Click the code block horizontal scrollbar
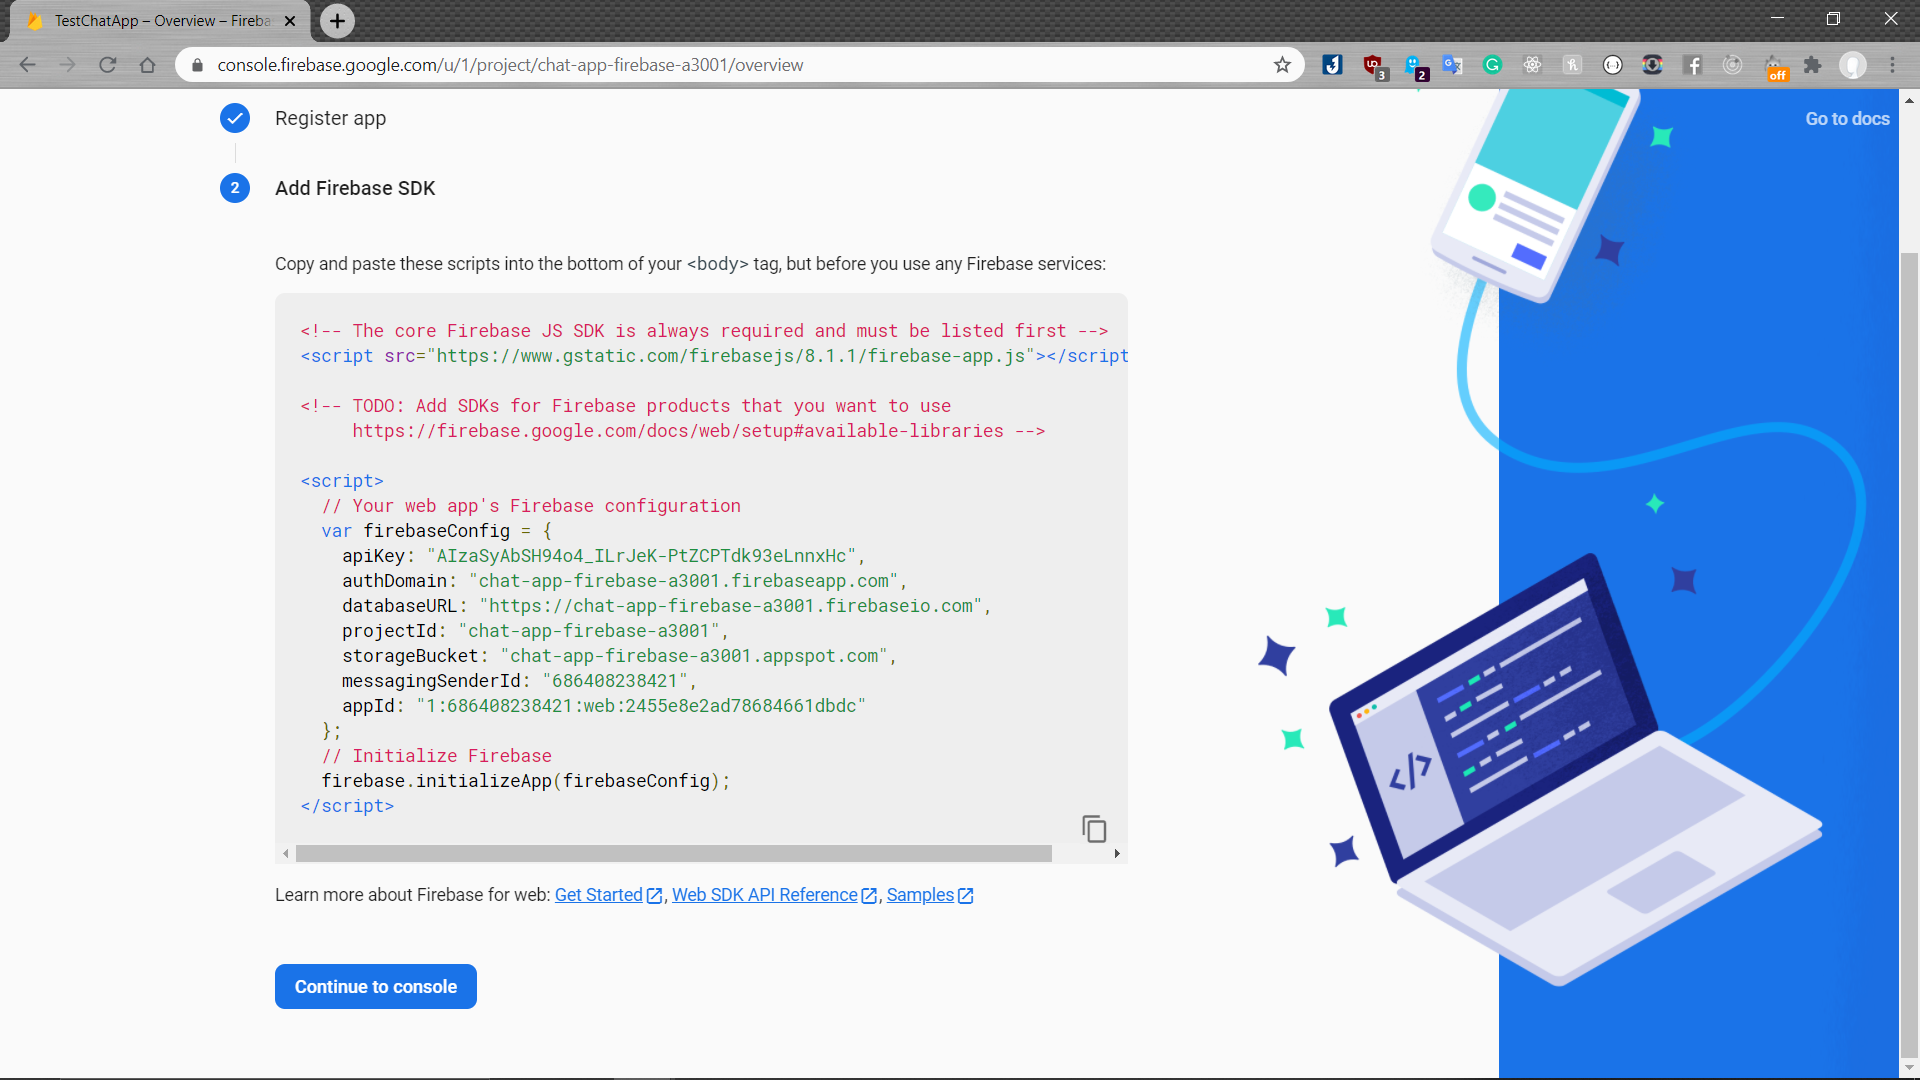1920x1080 pixels. point(673,854)
